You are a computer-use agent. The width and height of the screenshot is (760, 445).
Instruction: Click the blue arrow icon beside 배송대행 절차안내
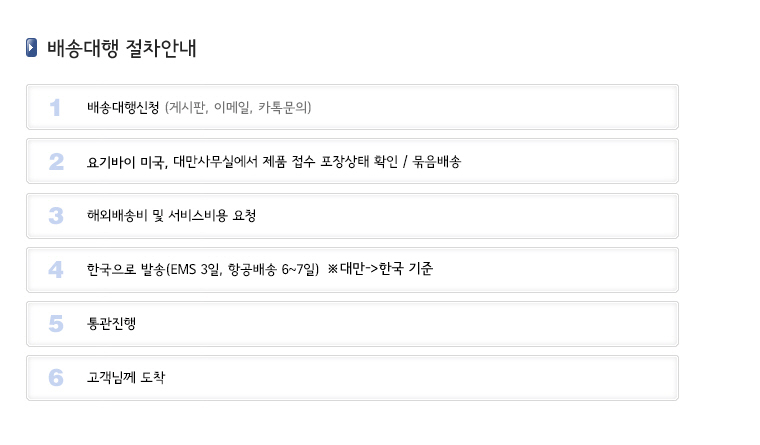click(x=32, y=48)
